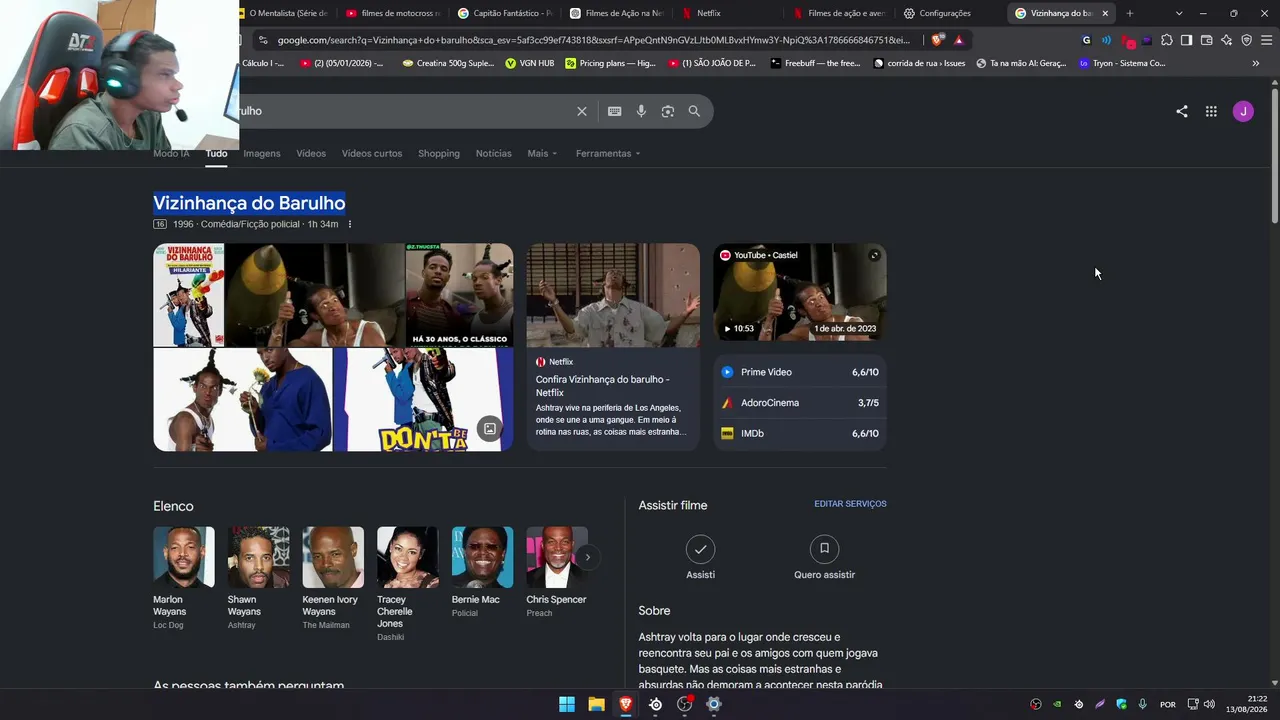This screenshot has width=1280, height=720.
Task: Show hidden bookmarks with the double chevron
Action: pos(1256,63)
